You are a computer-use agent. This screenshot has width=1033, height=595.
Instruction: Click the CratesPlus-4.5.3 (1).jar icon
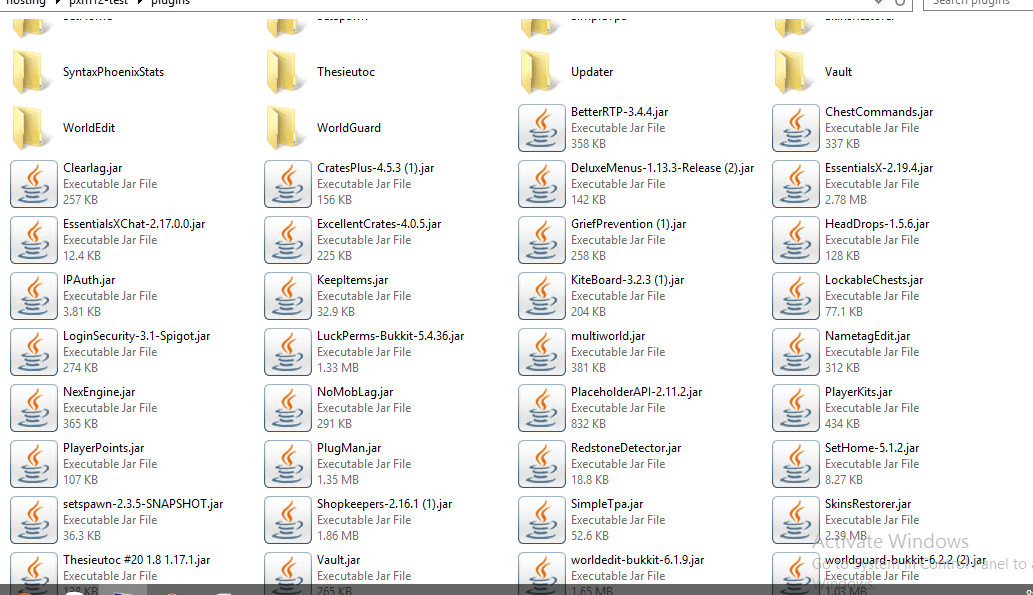coord(288,184)
